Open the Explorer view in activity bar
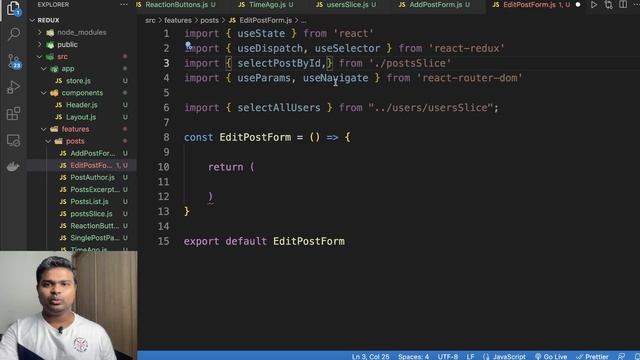Image resolution: width=640 pixels, height=360 pixels. pyautogui.click(x=13, y=8)
